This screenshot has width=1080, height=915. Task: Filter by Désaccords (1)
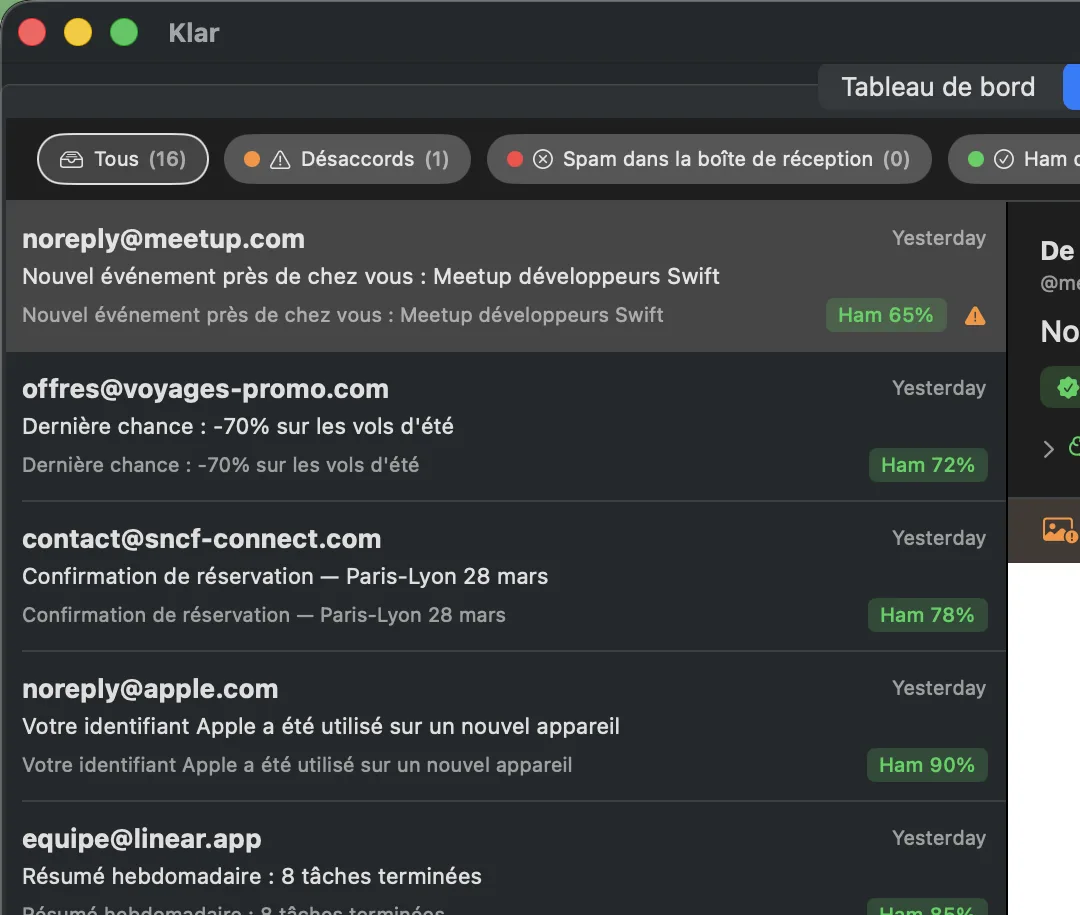pyautogui.click(x=347, y=159)
